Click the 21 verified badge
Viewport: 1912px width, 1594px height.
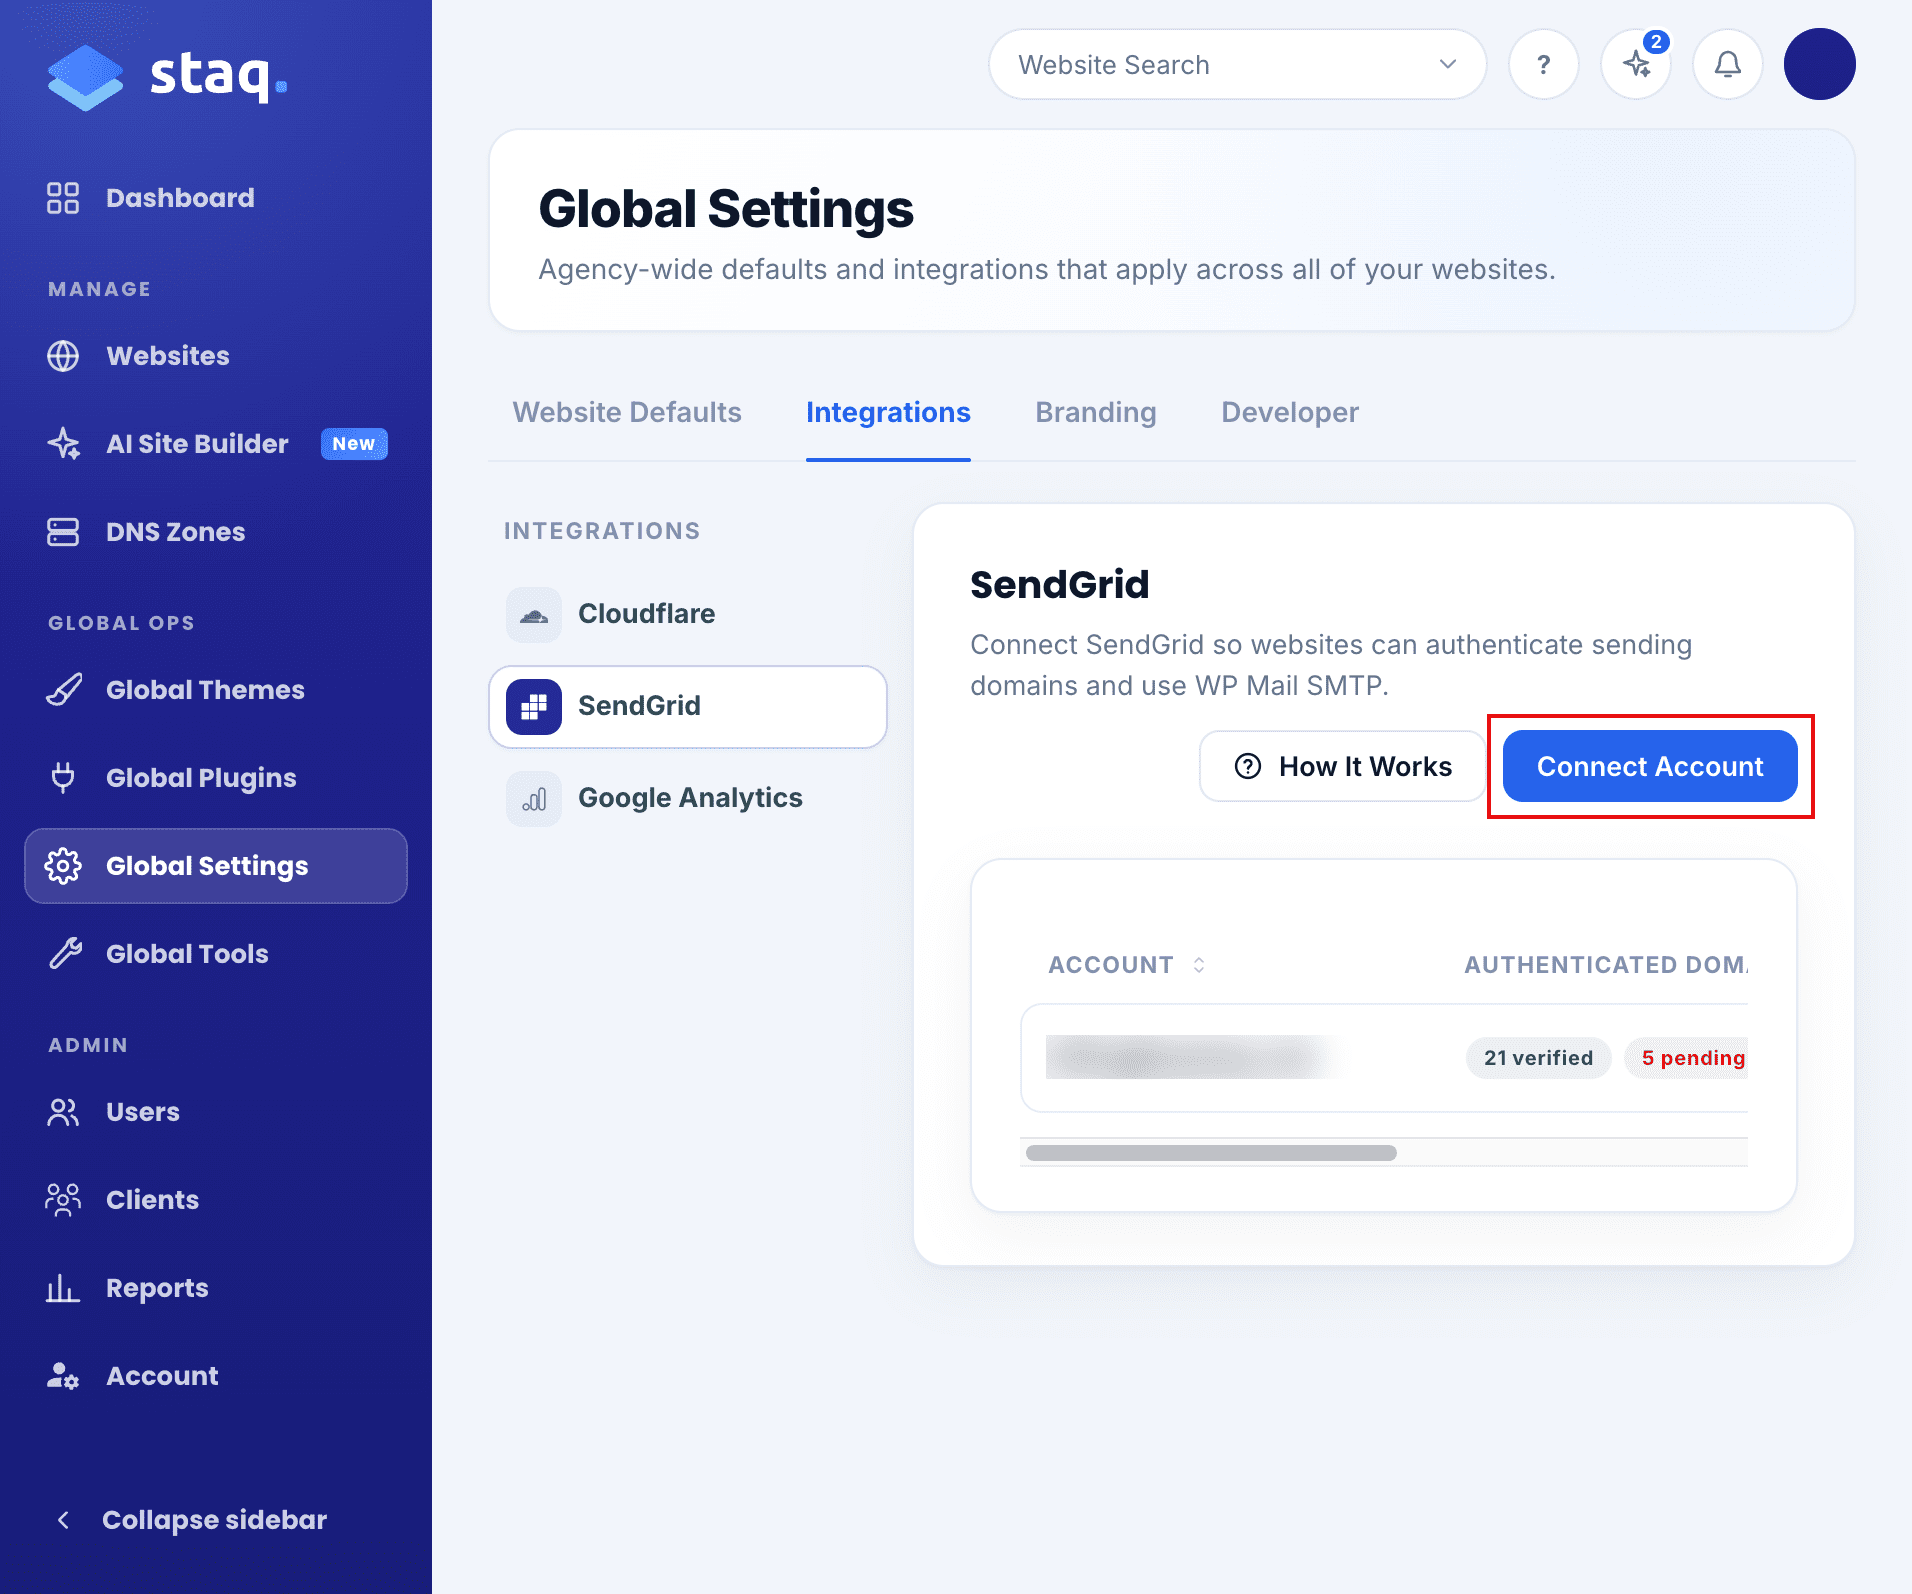(1538, 1058)
